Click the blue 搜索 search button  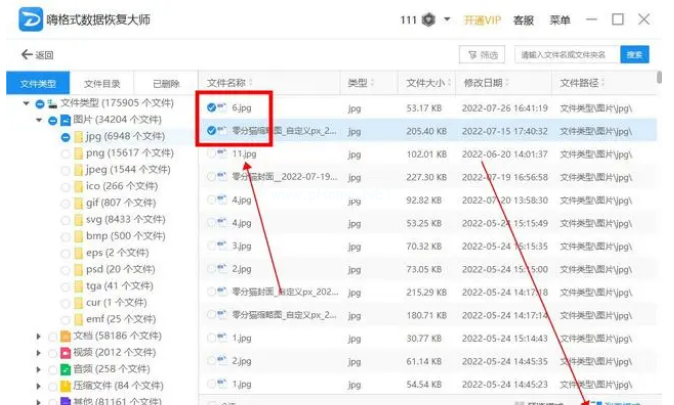point(633,55)
